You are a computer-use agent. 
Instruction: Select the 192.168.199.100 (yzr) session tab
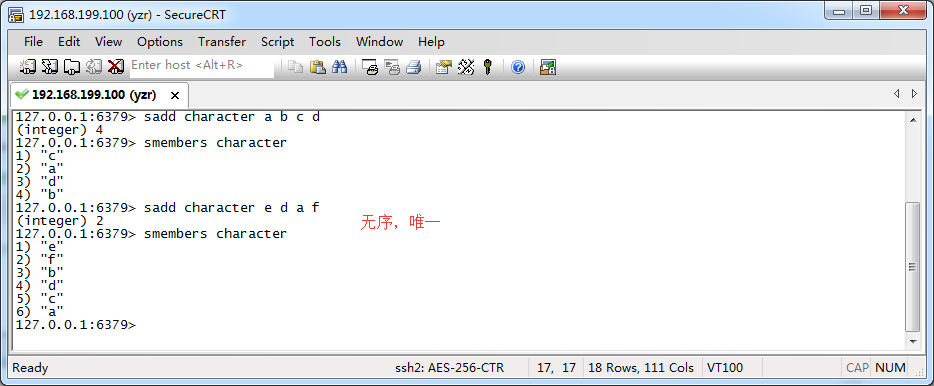pos(99,95)
